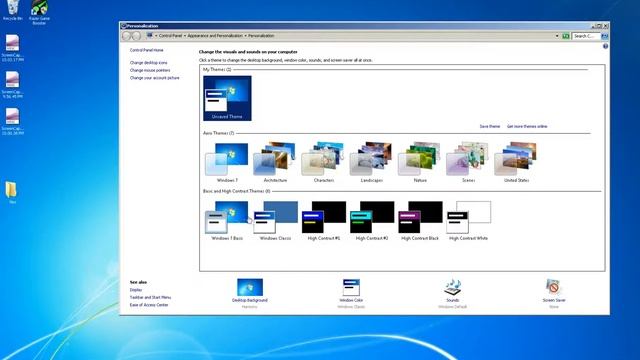The image size is (640, 360).
Task: Click Basic and High Contrast Themes header
Action: (237, 191)
